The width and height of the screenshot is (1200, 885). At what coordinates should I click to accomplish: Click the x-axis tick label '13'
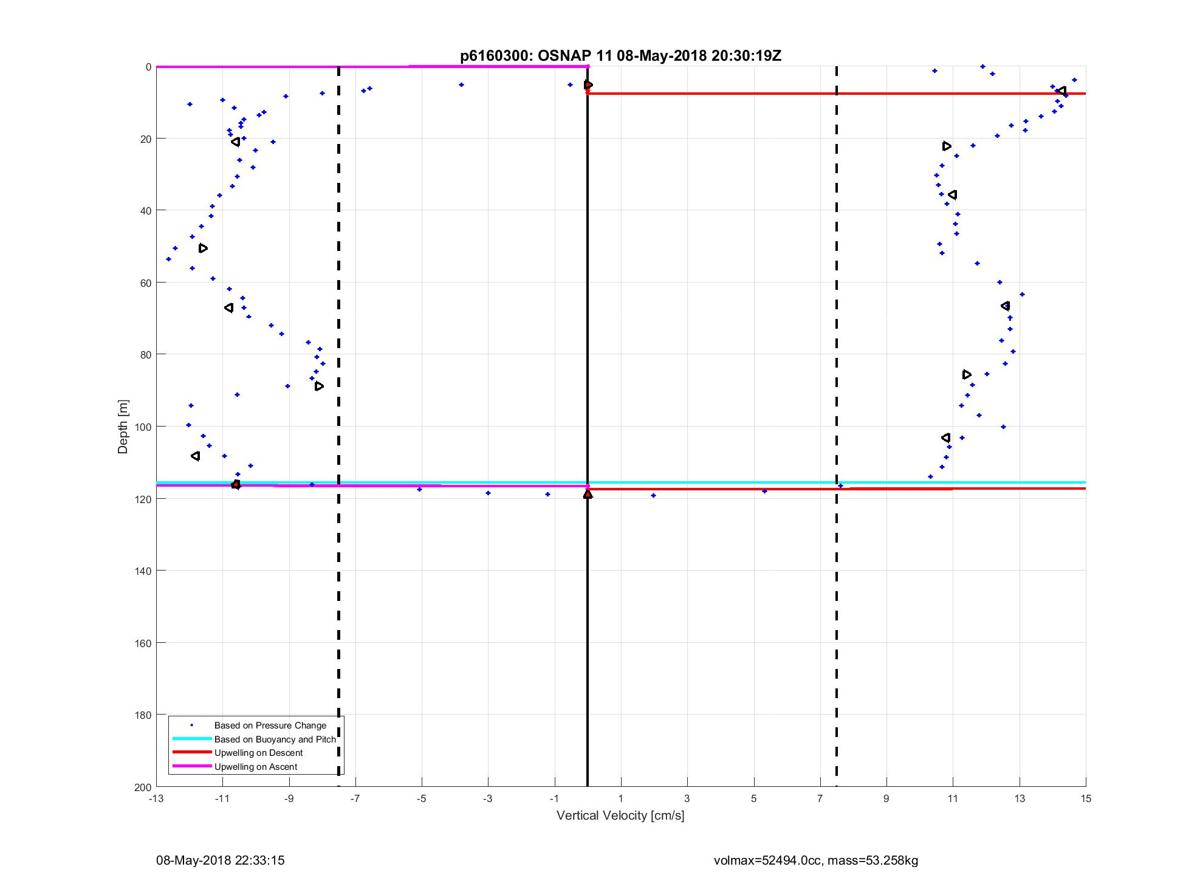(1019, 799)
